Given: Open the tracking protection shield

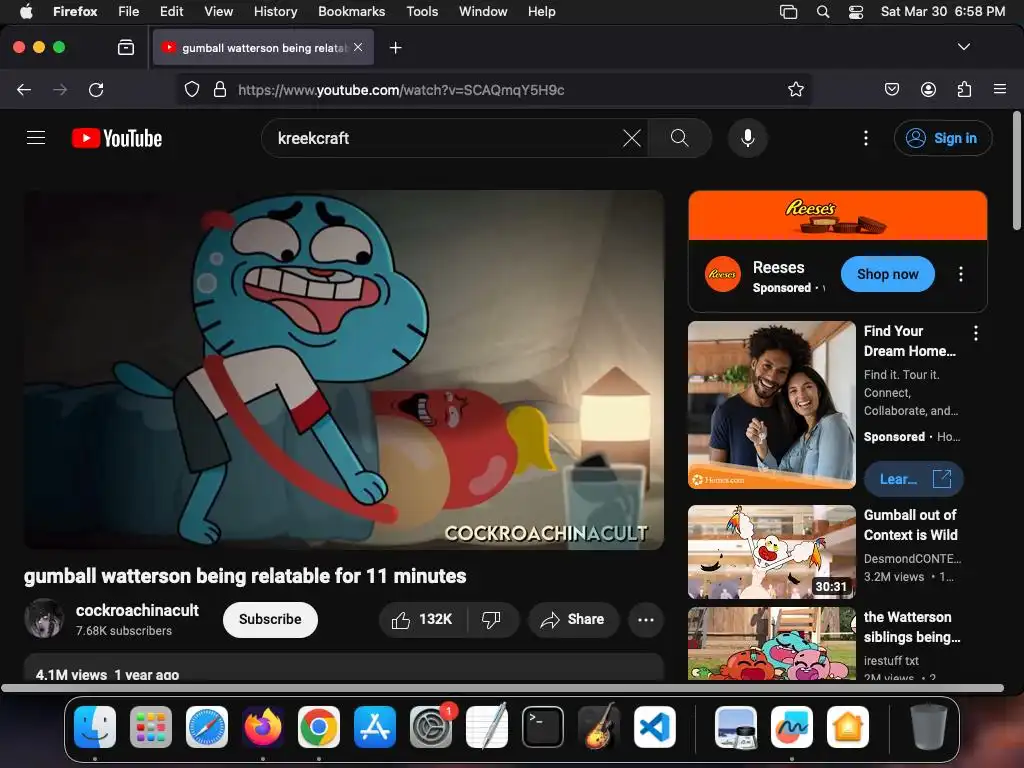Looking at the screenshot, I should 191,89.
